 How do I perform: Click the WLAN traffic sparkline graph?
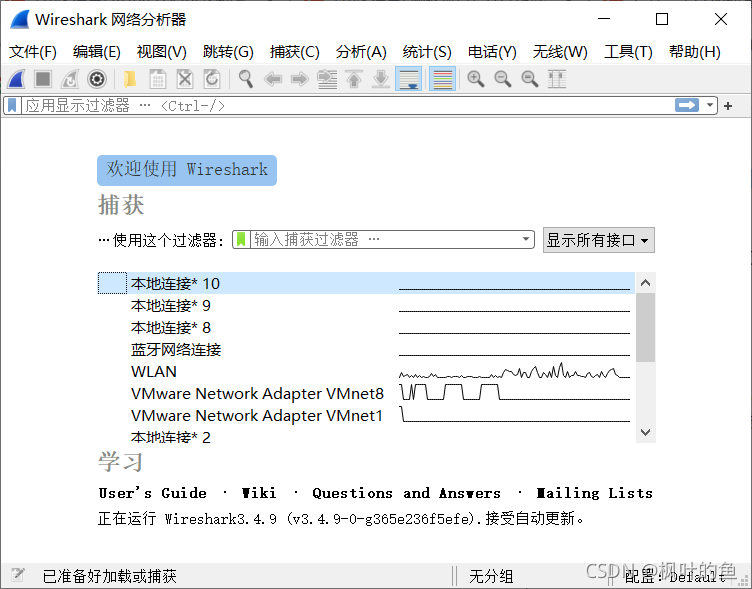[x=514, y=371]
